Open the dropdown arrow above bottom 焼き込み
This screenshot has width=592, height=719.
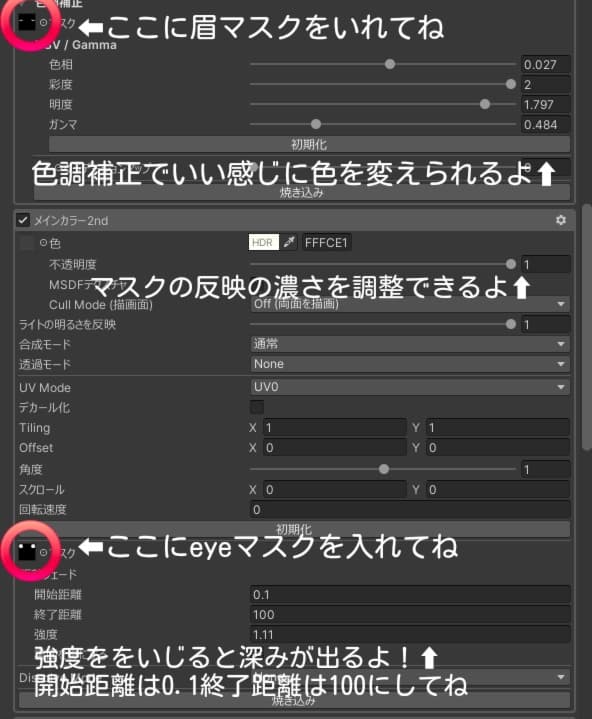pos(560,677)
